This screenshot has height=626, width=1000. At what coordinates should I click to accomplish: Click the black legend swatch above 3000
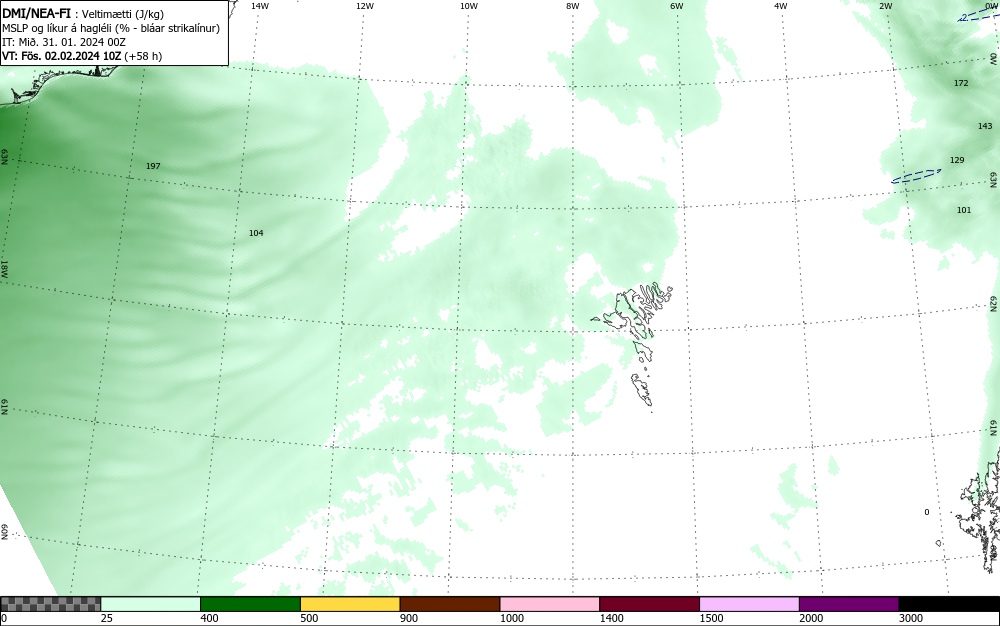949,604
